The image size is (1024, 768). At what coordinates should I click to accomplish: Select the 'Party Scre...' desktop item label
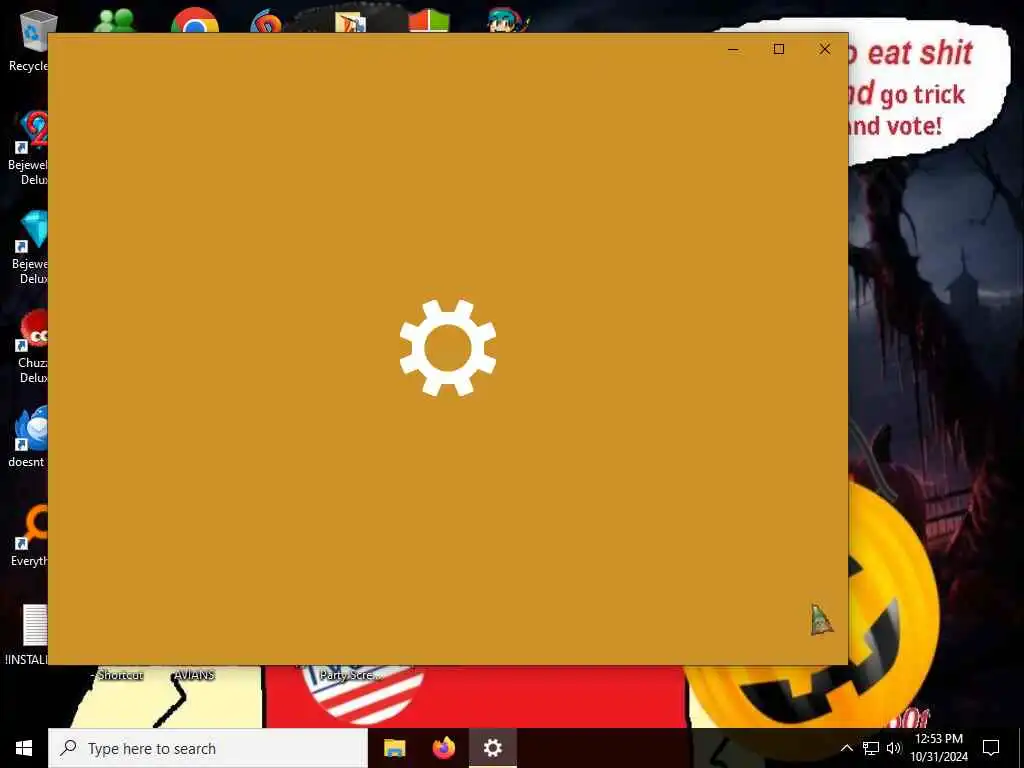tap(351, 675)
